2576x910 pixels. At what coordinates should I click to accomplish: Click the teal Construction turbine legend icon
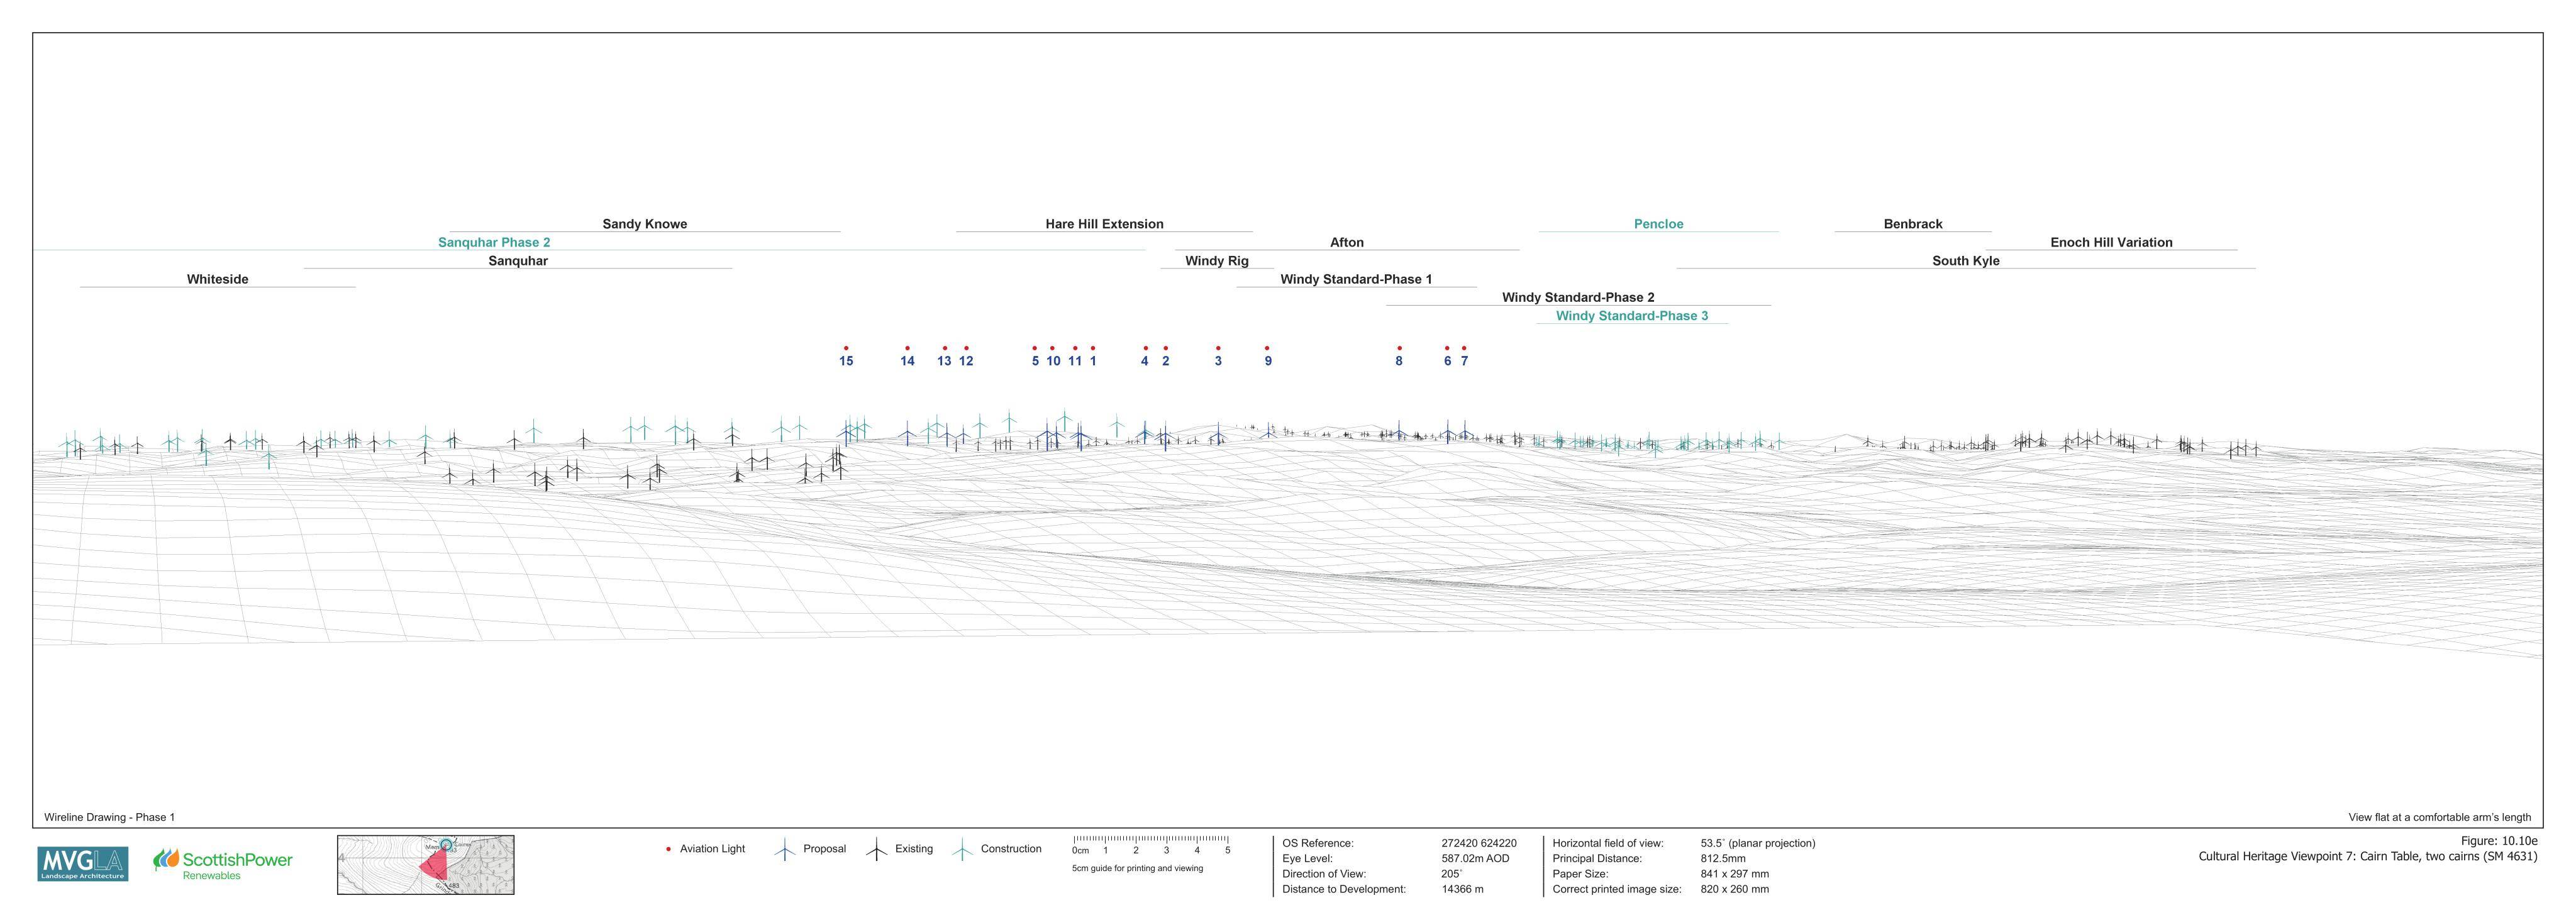pos(962,850)
